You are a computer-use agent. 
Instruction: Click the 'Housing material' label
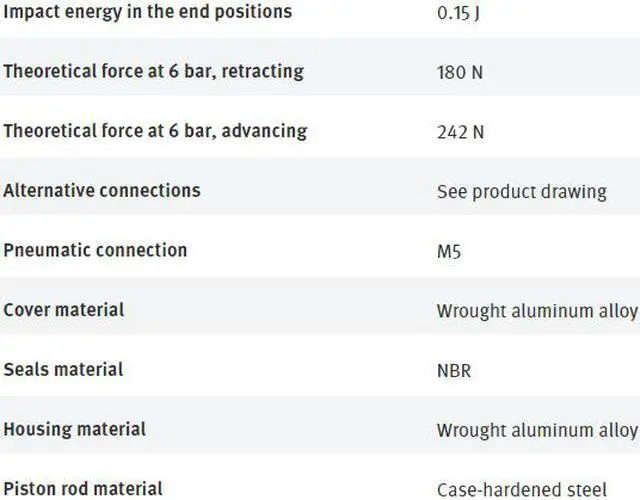[x=74, y=429]
